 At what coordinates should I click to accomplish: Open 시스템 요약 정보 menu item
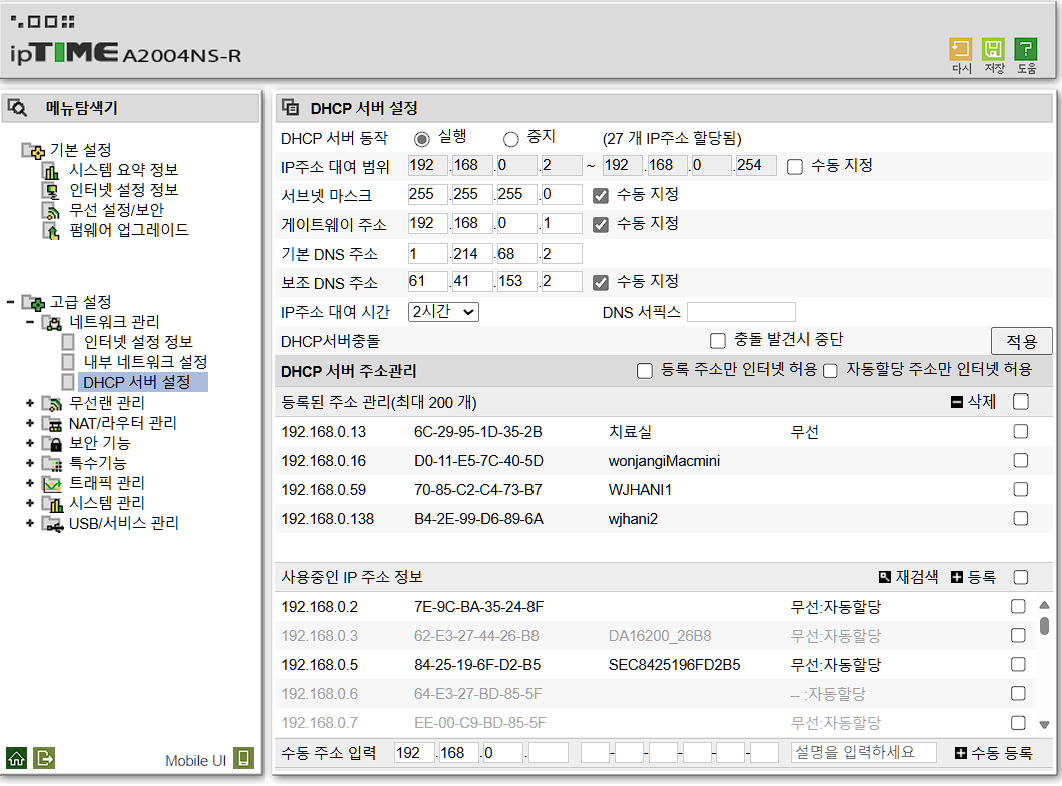(123, 170)
